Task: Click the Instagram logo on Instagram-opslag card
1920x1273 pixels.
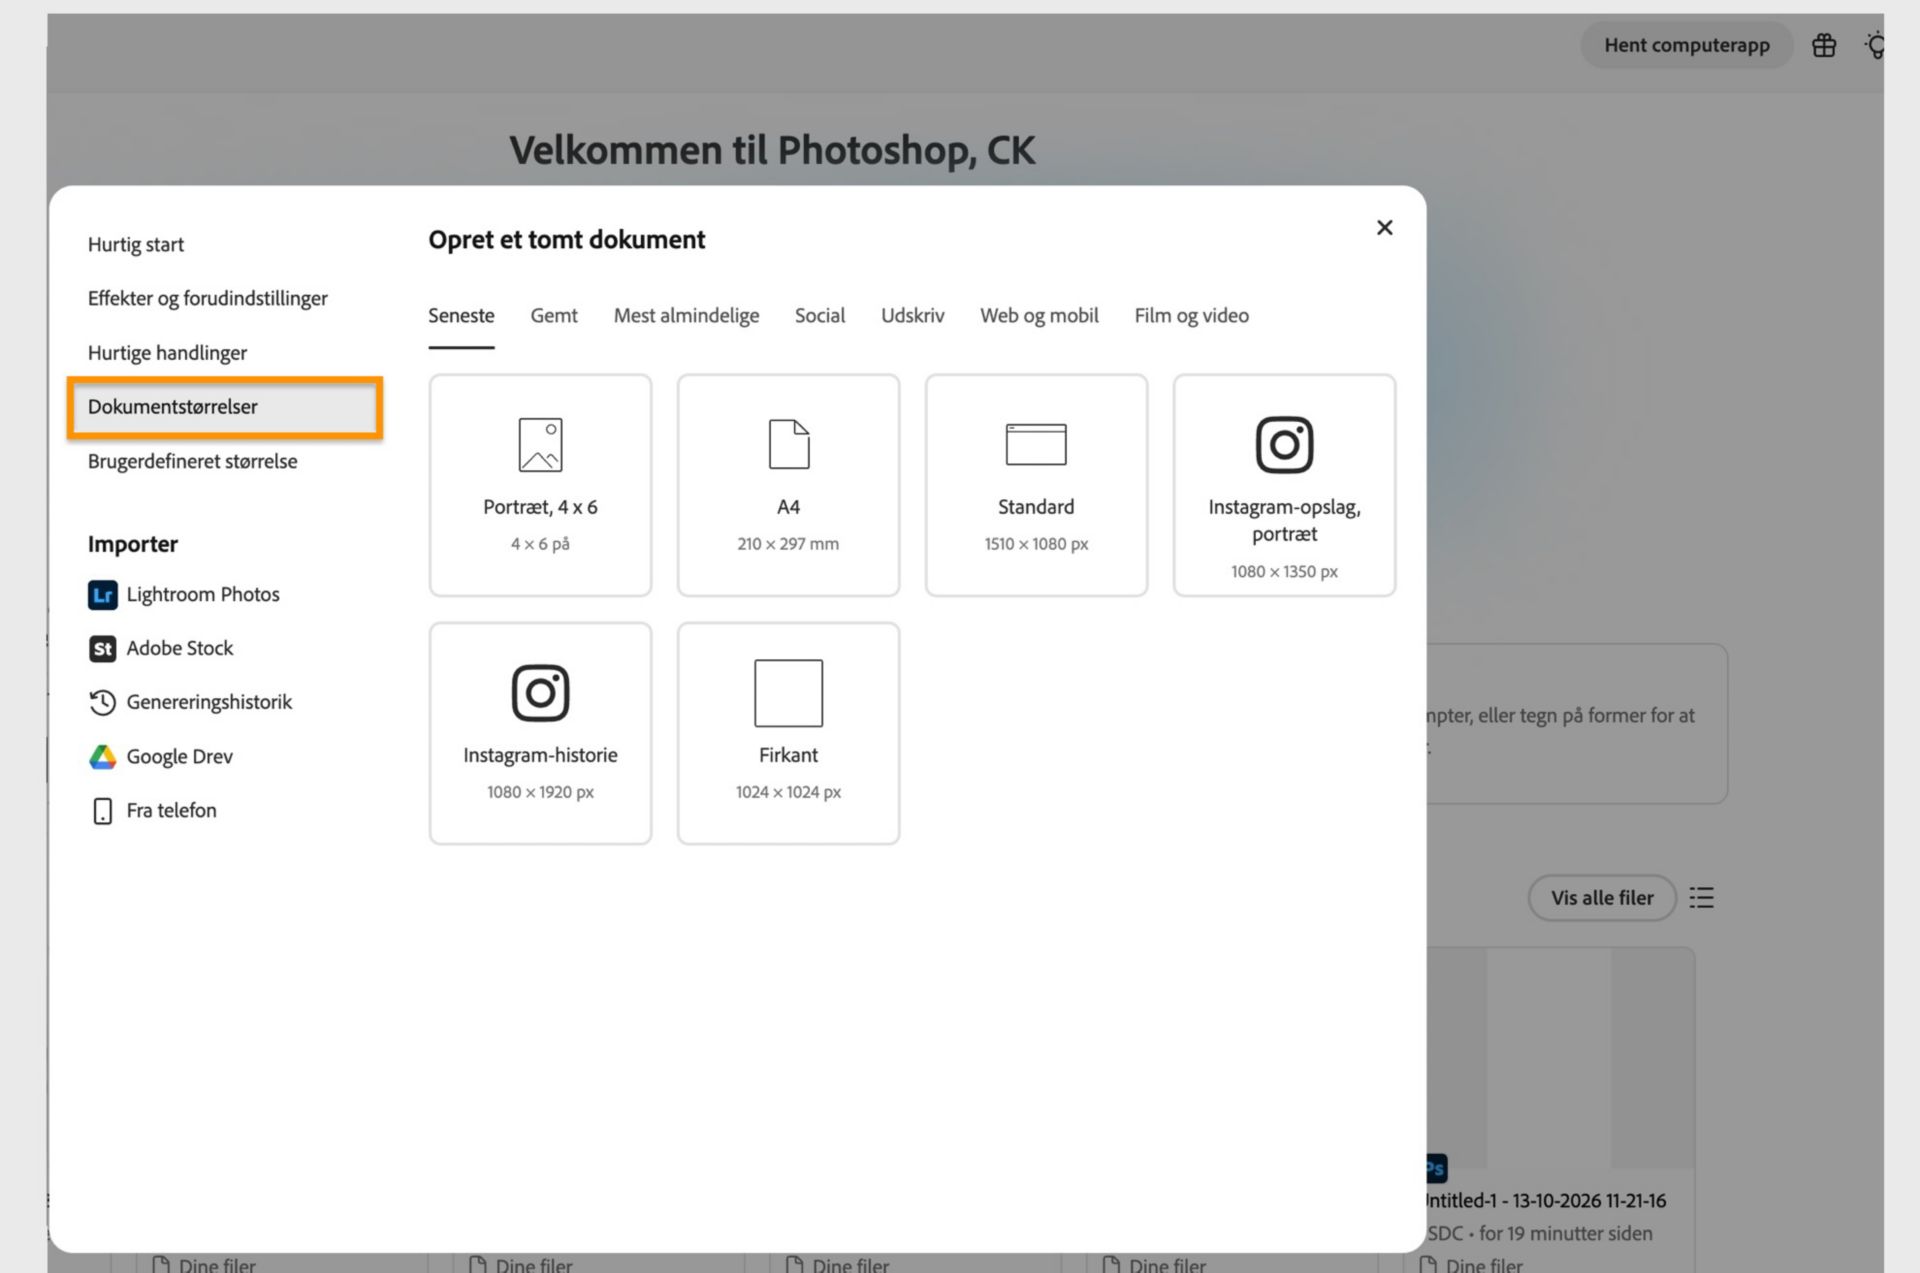Action: (x=1284, y=444)
